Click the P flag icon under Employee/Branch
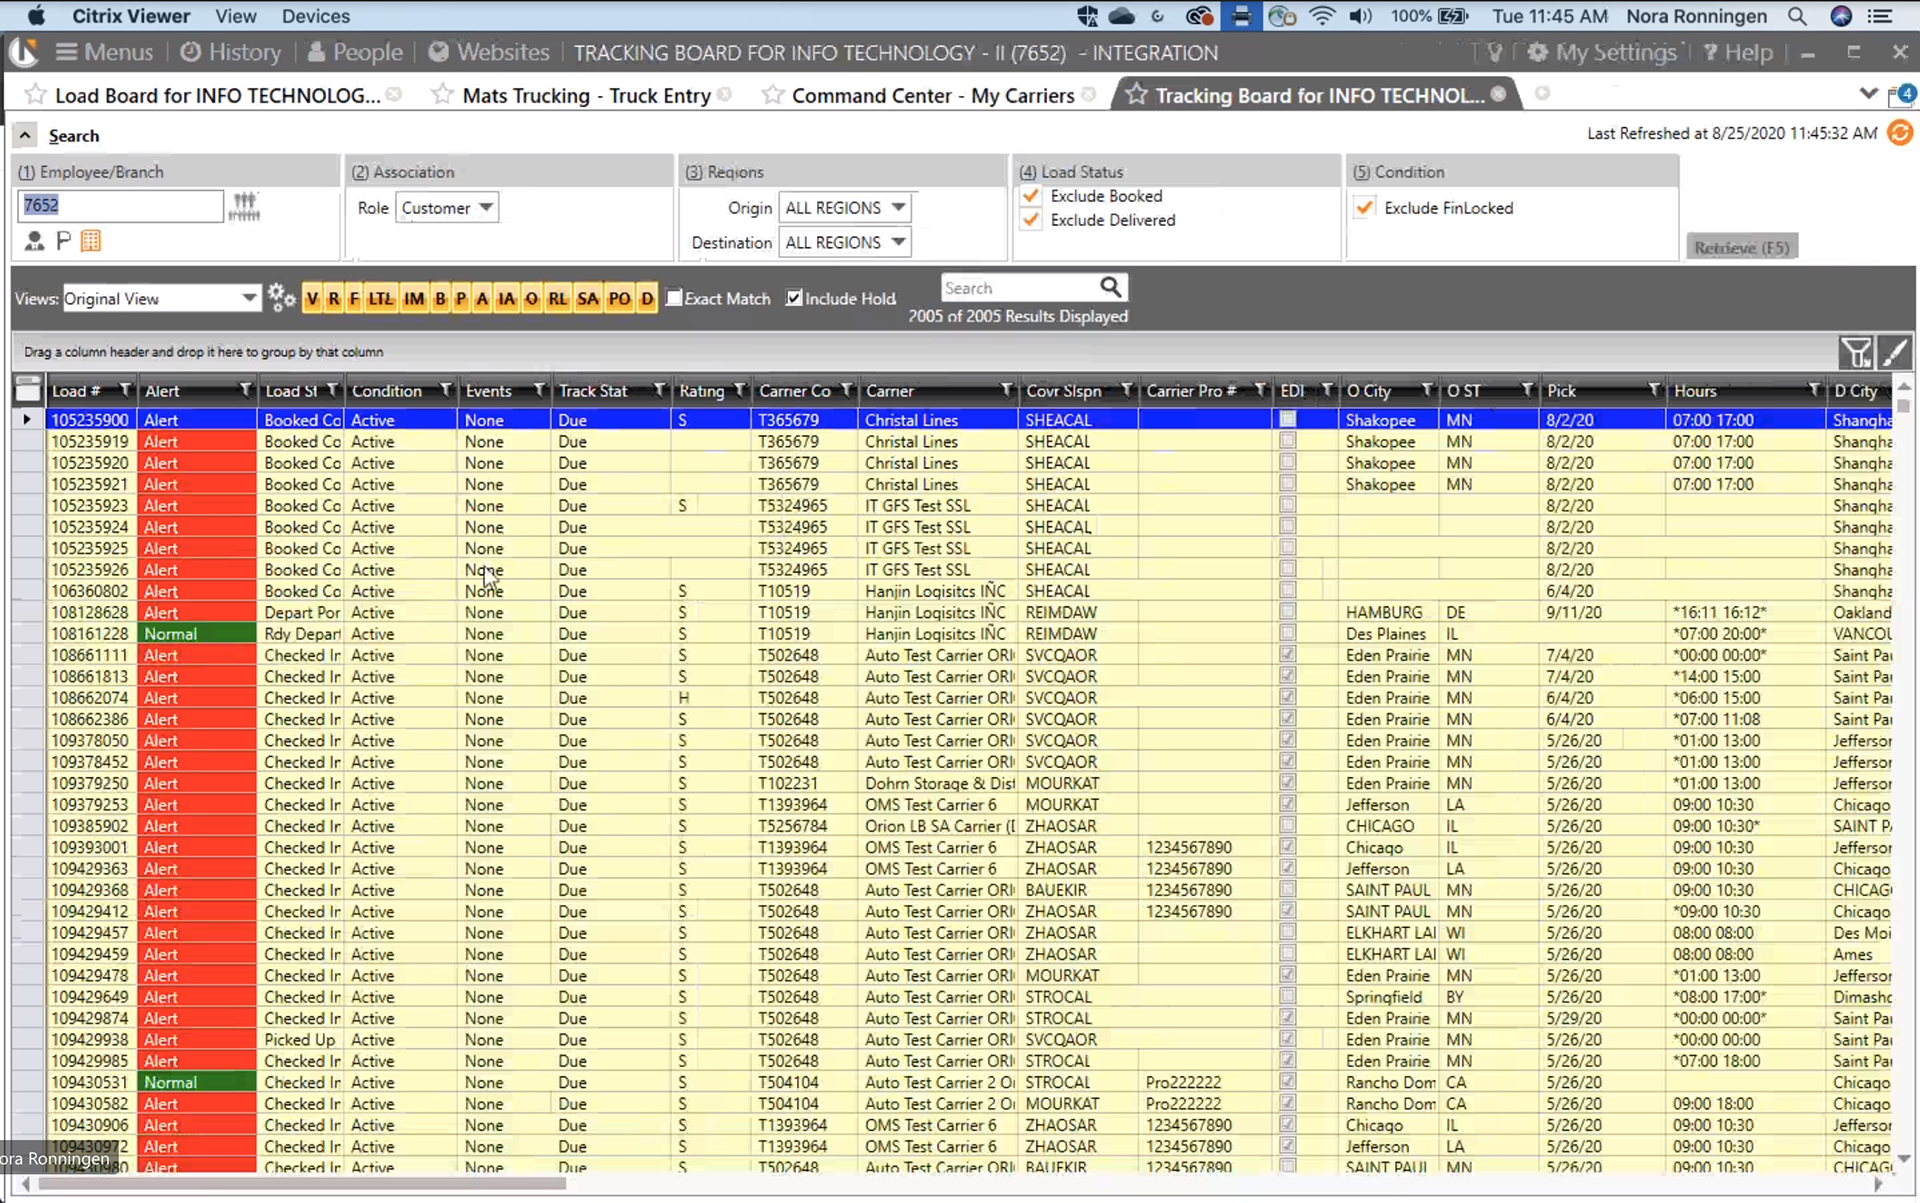 tap(63, 241)
